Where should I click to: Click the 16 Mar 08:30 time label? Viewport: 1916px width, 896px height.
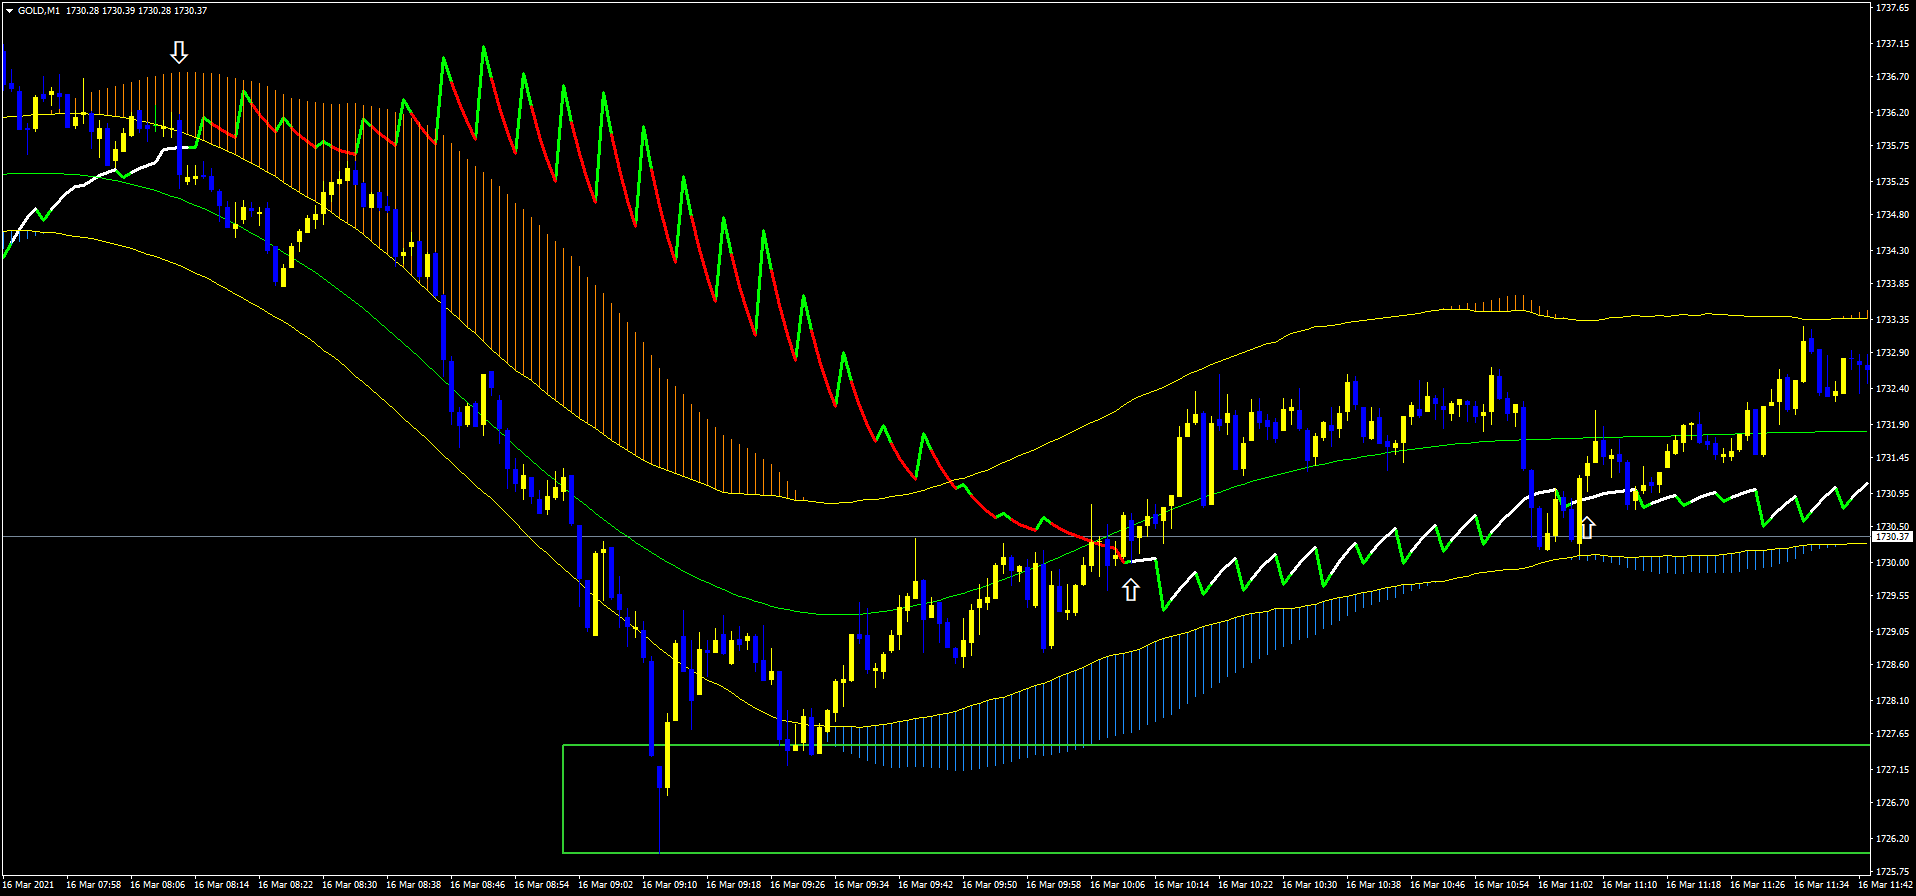pos(350,885)
